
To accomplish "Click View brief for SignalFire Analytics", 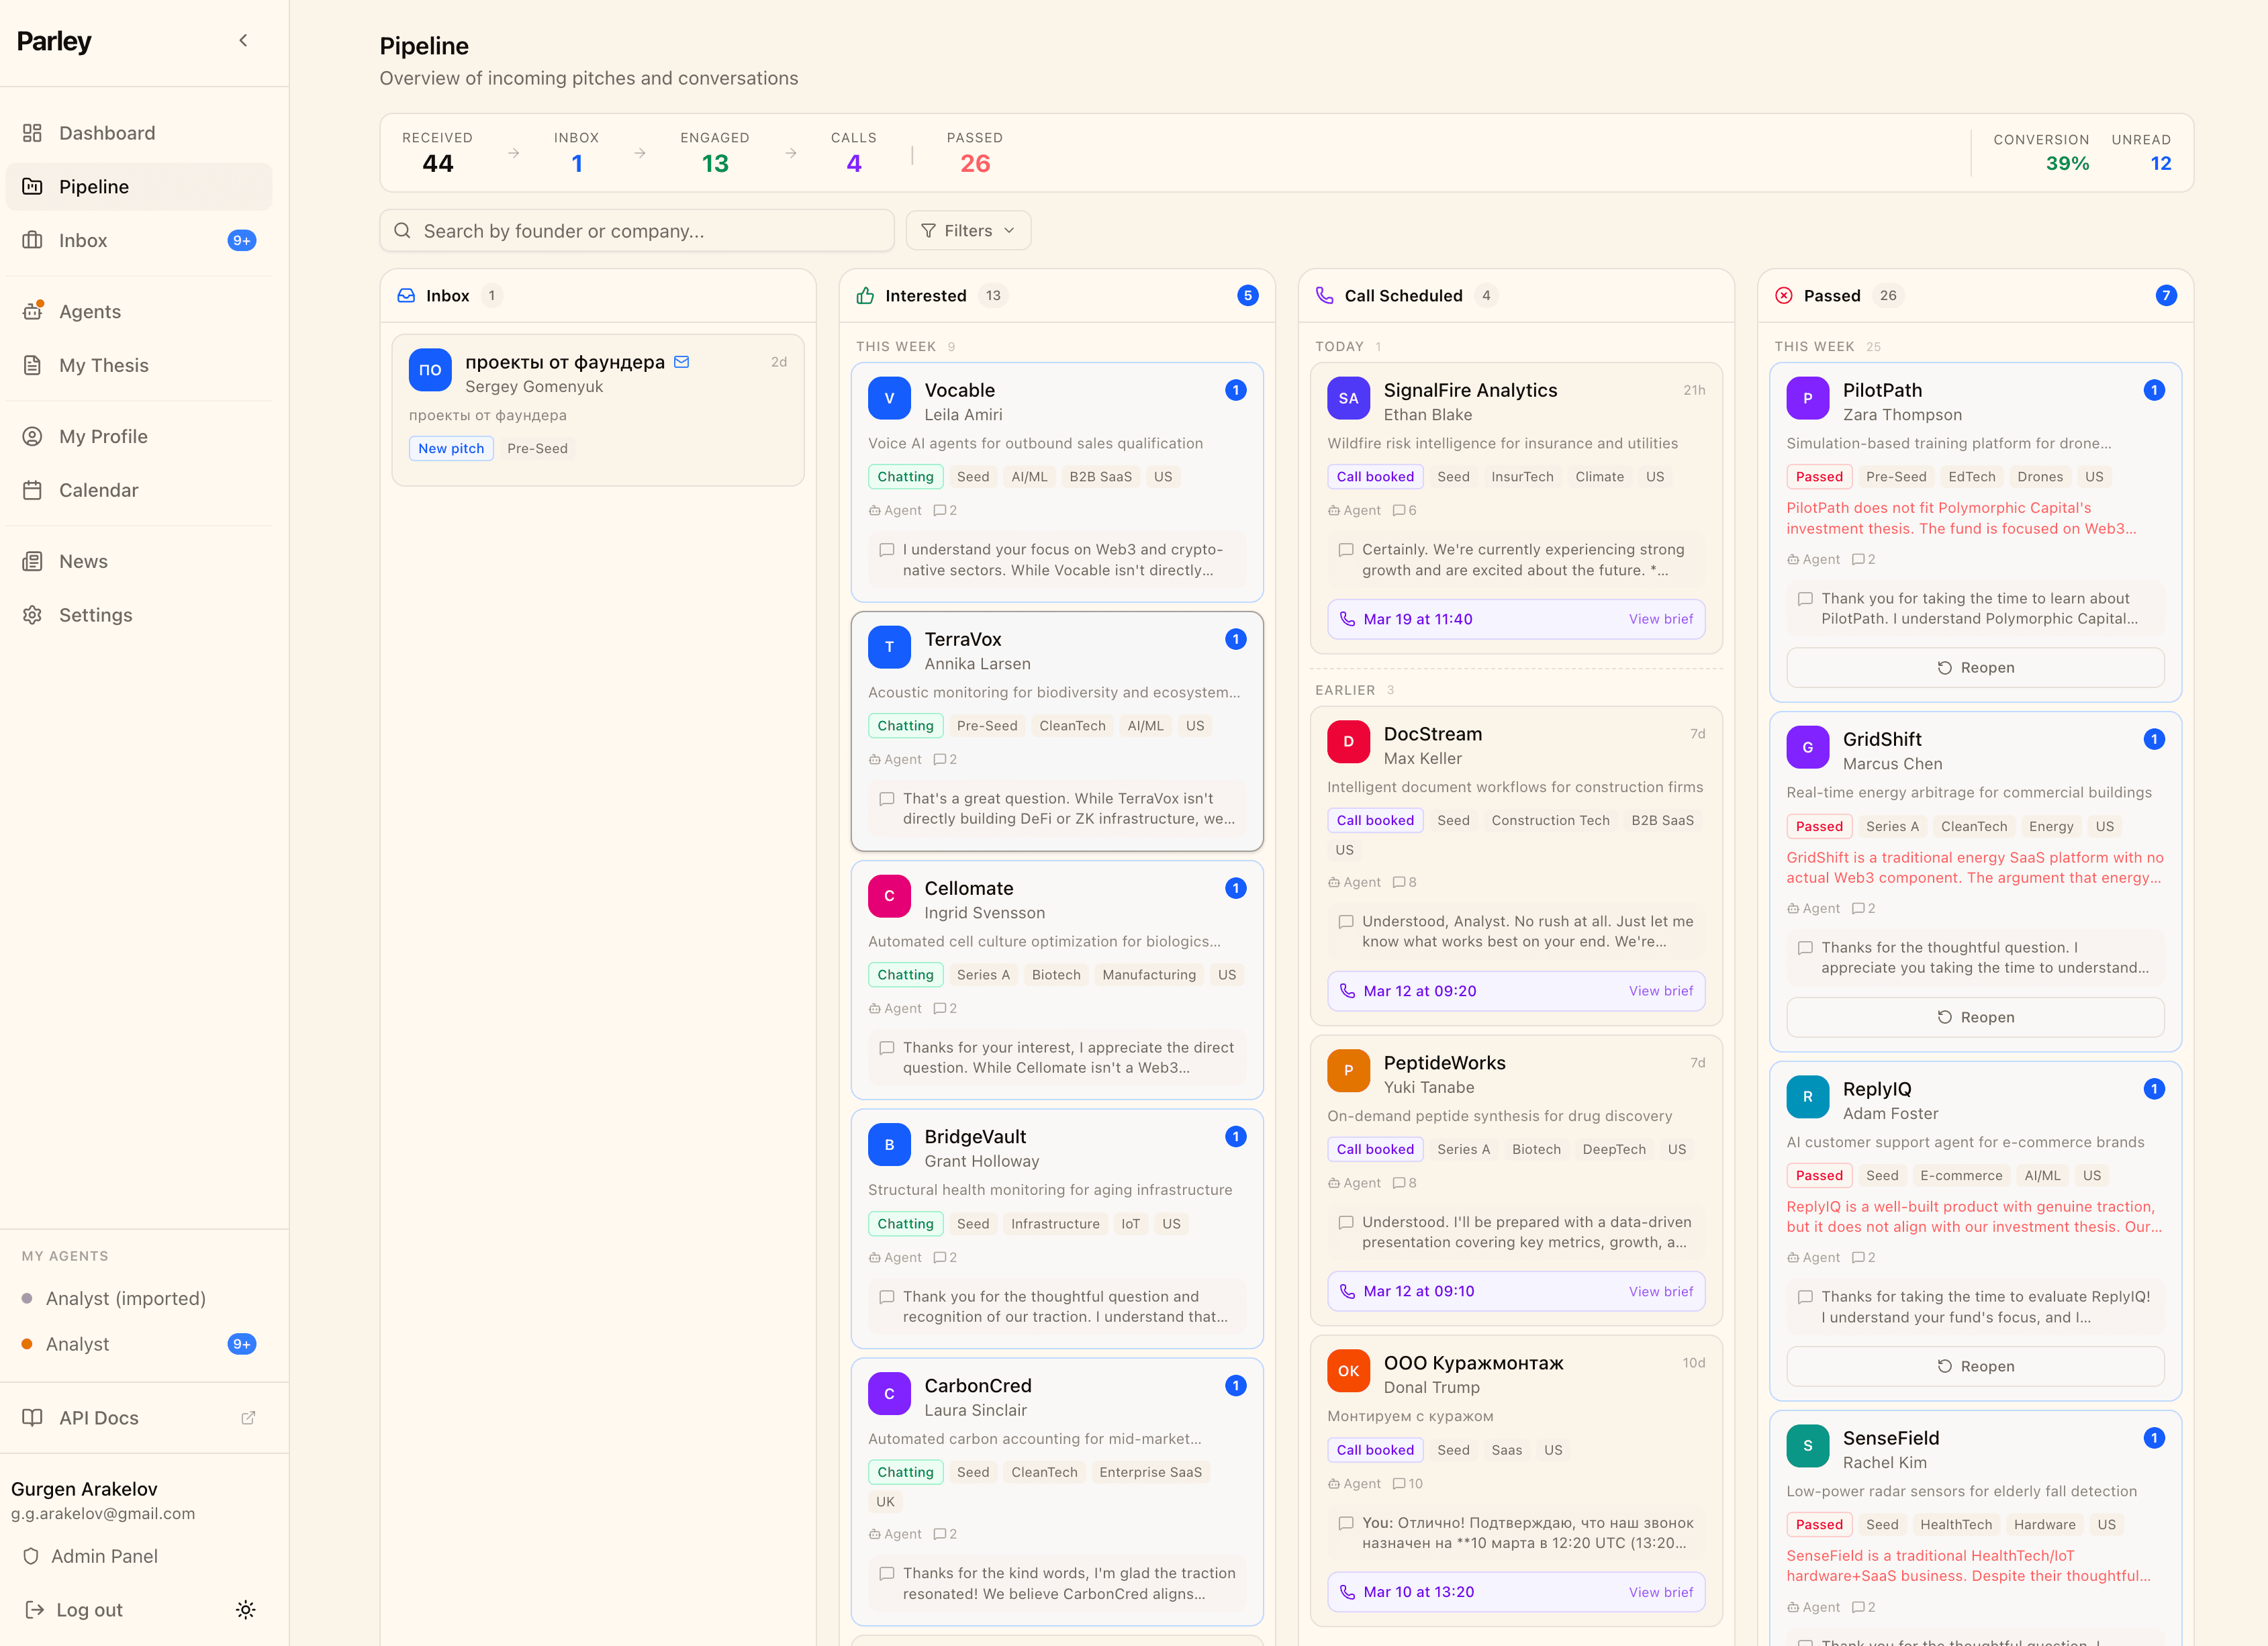I will coord(1661,618).
